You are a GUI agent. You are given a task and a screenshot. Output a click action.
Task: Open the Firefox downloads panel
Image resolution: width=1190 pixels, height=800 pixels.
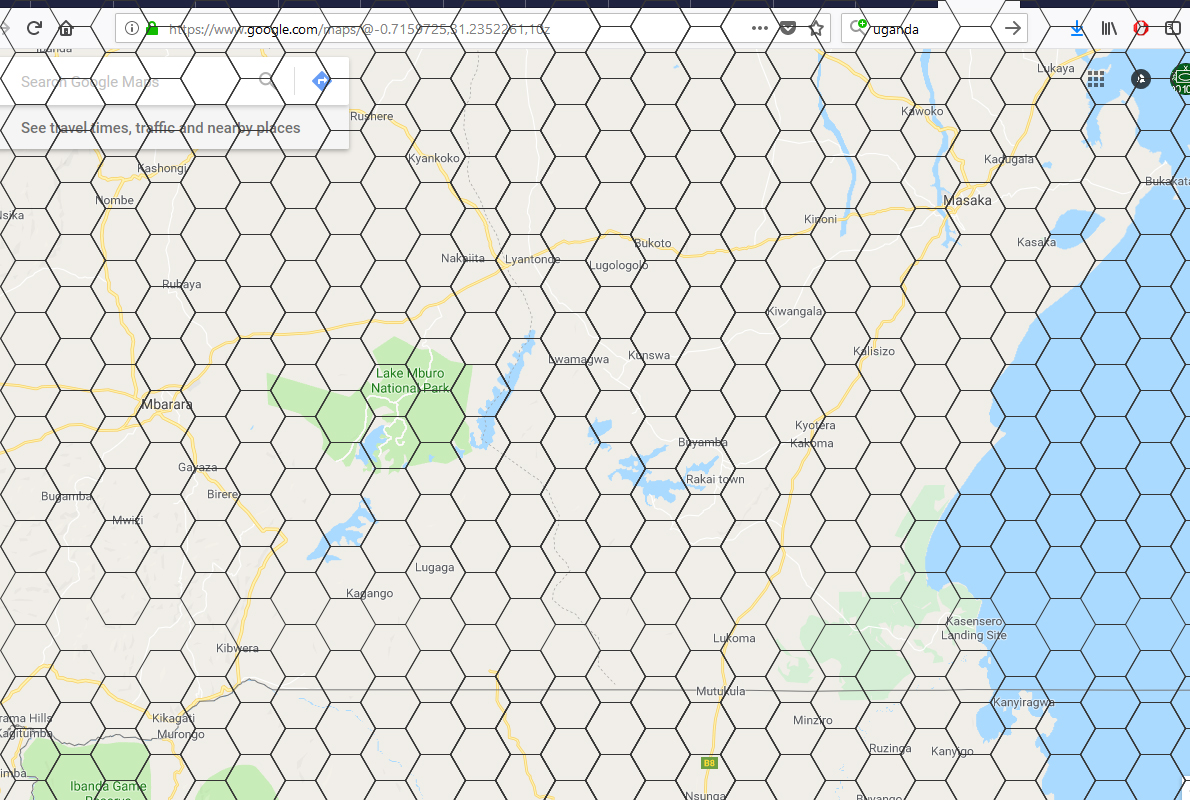point(1076,29)
